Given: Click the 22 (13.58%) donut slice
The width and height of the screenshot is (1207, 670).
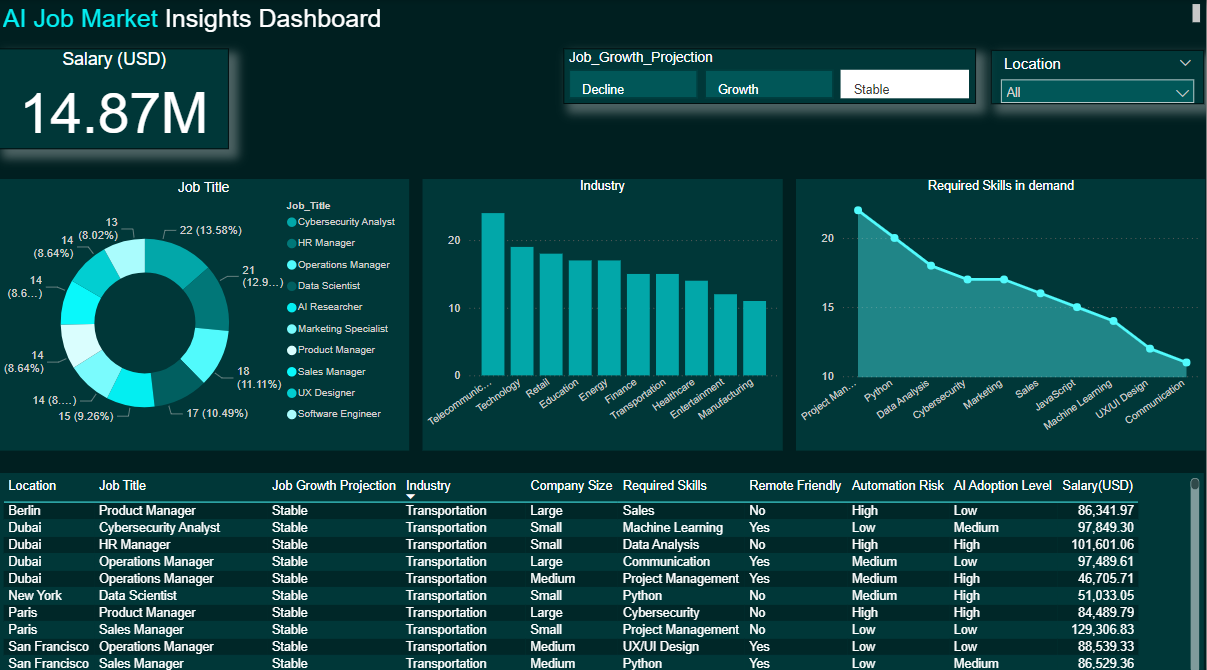Looking at the screenshot, I should pos(172,259).
